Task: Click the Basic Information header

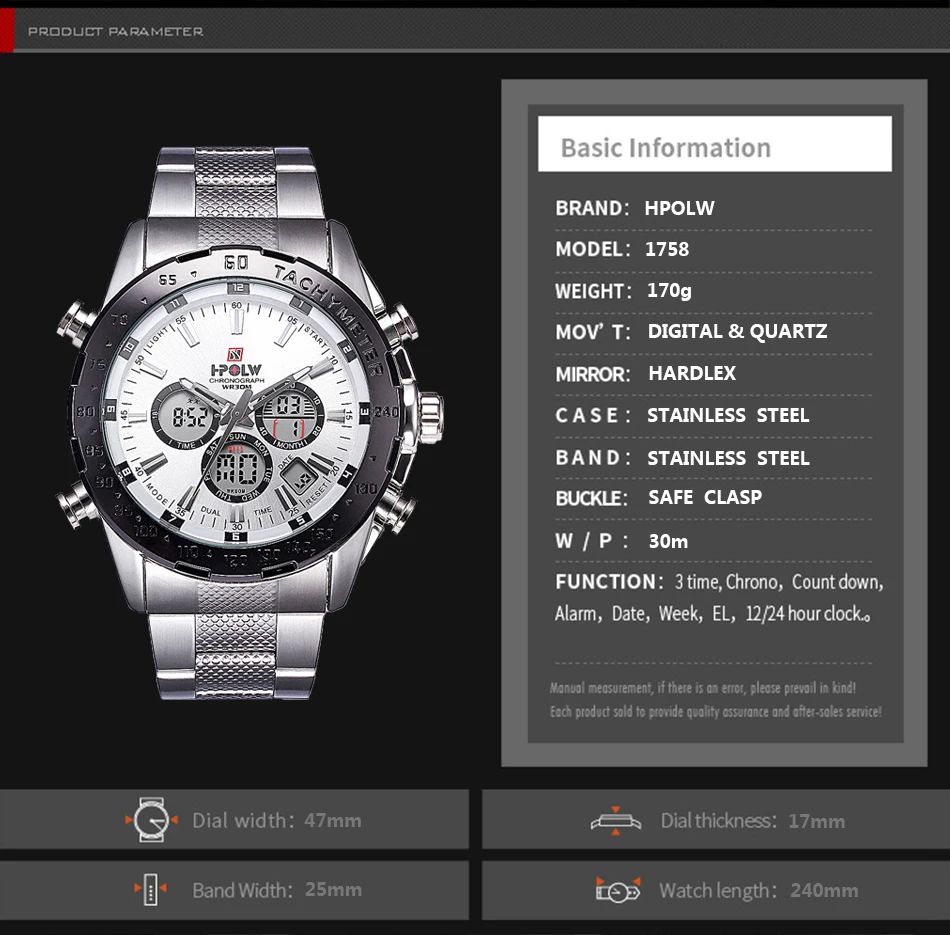Action: pyautogui.click(x=714, y=144)
